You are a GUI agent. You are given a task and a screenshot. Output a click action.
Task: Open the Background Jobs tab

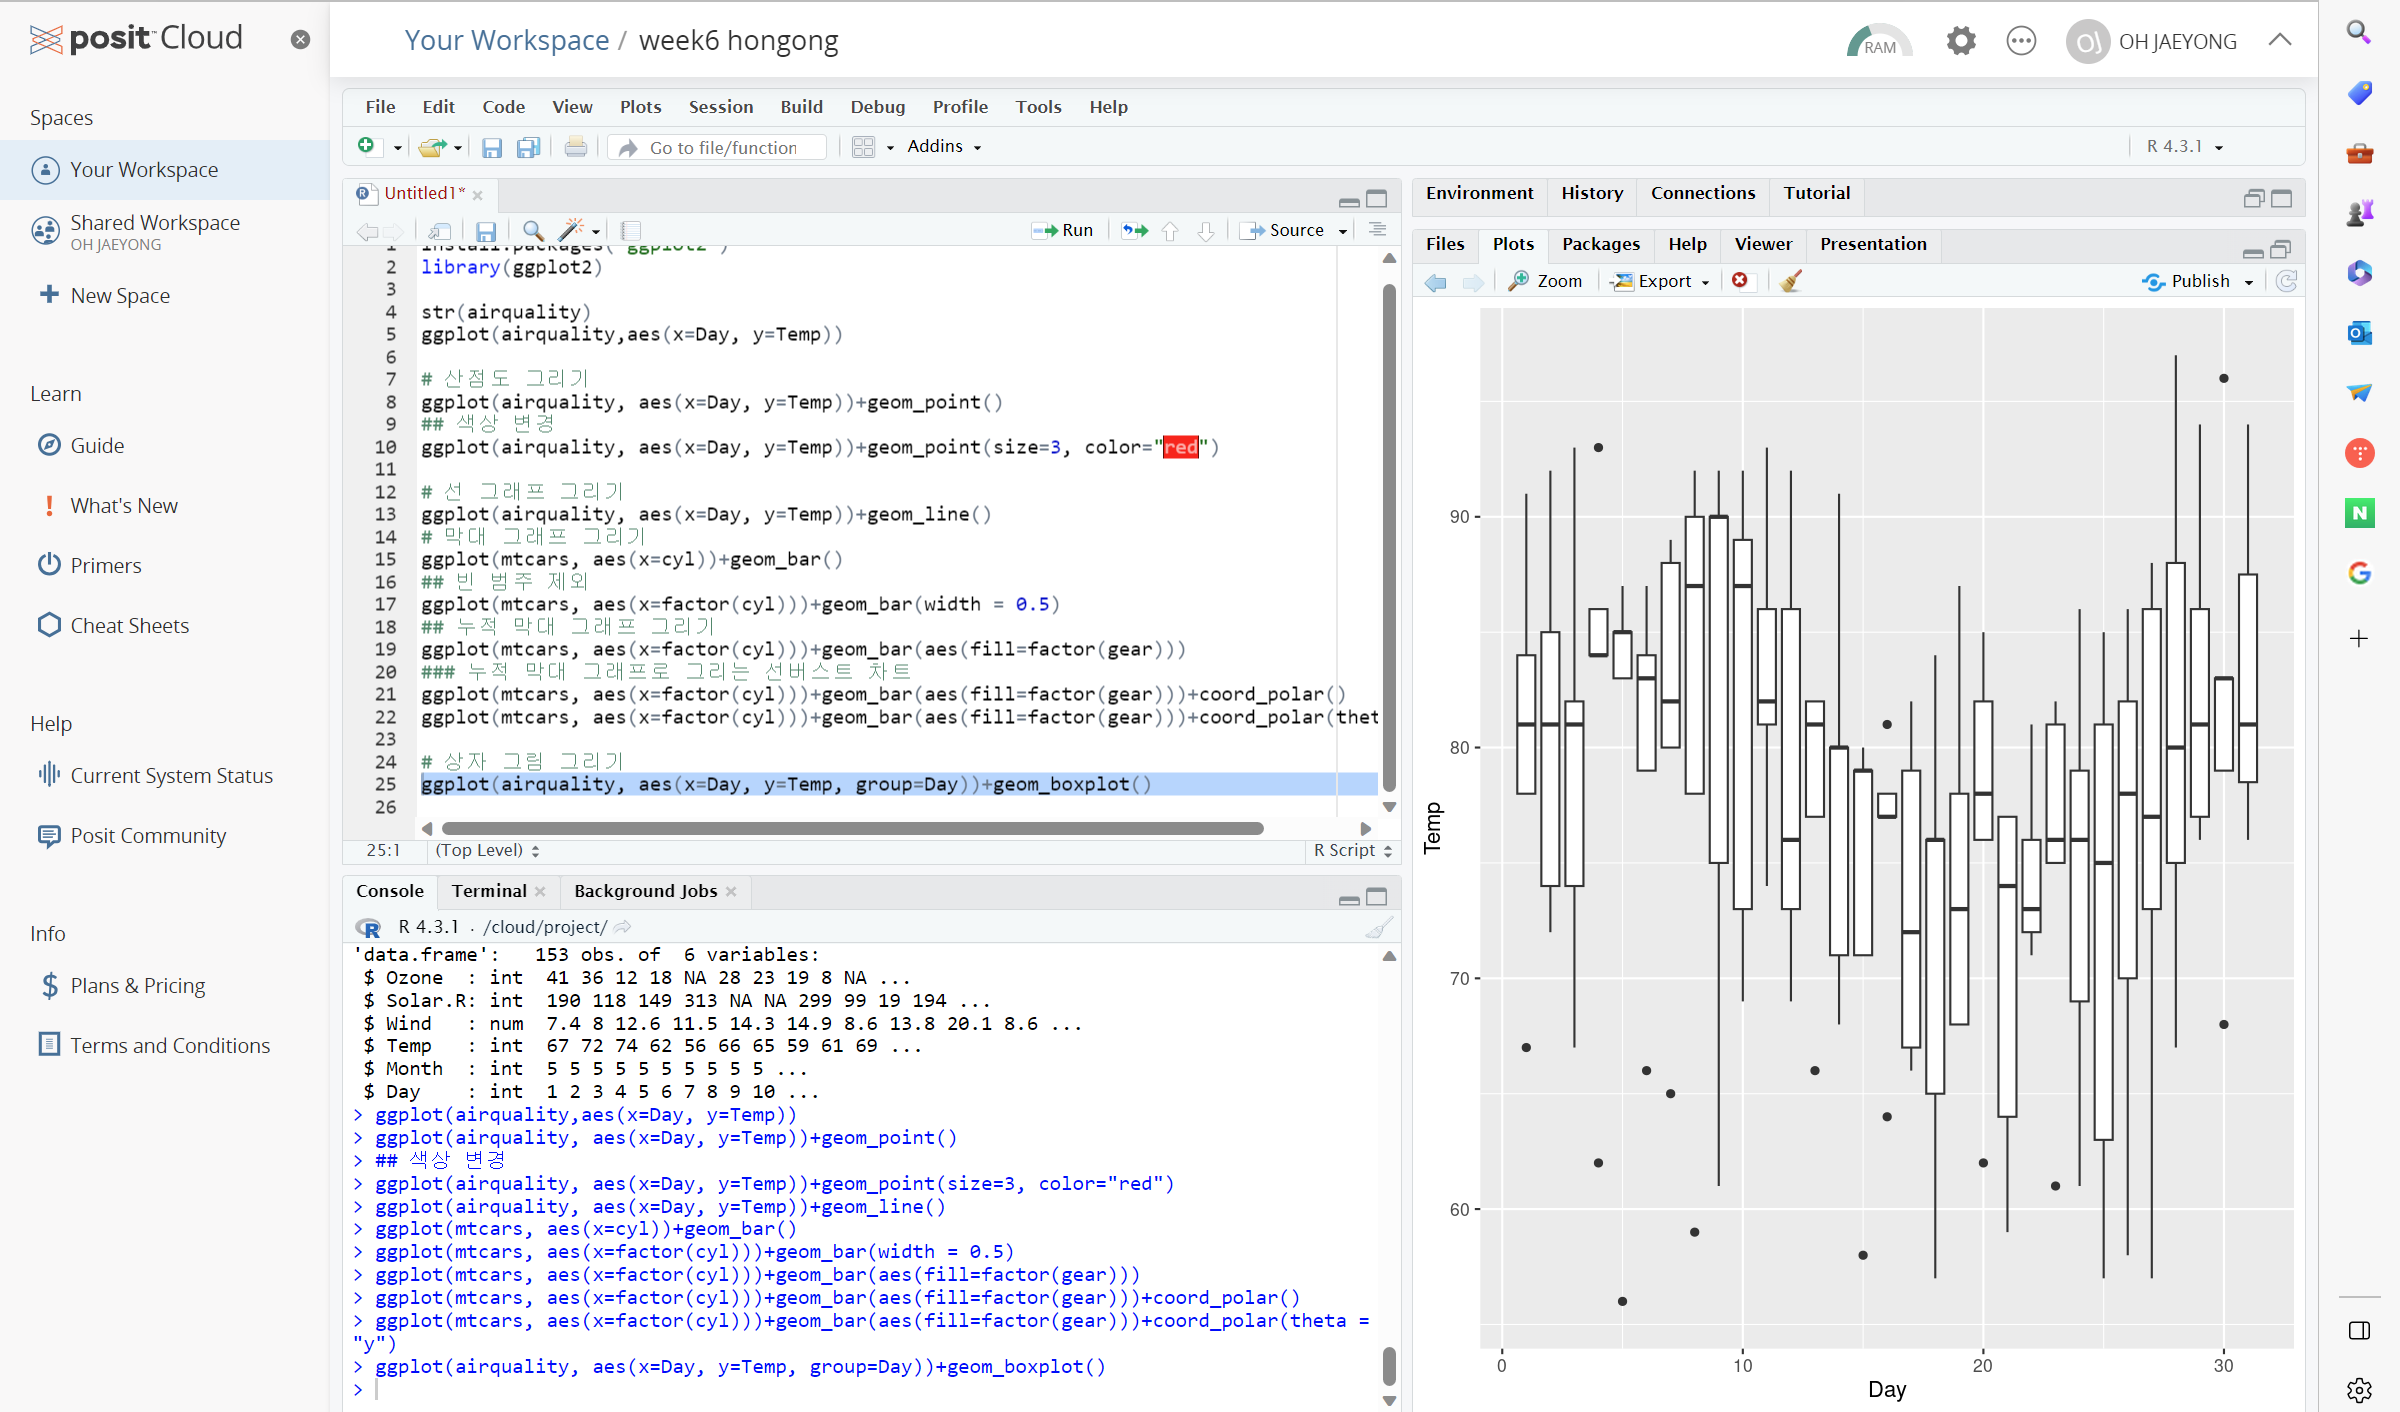645,891
